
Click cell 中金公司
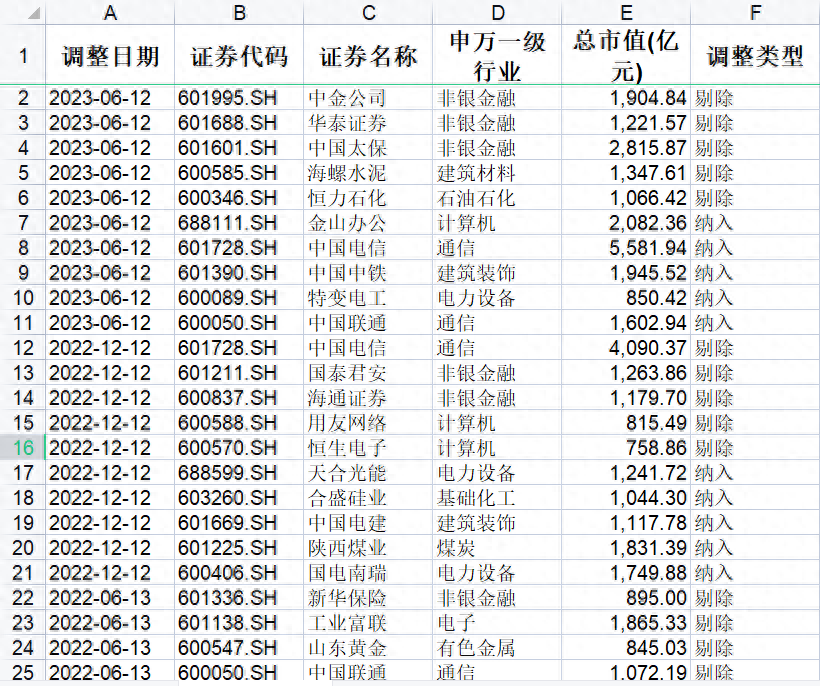[368, 98]
